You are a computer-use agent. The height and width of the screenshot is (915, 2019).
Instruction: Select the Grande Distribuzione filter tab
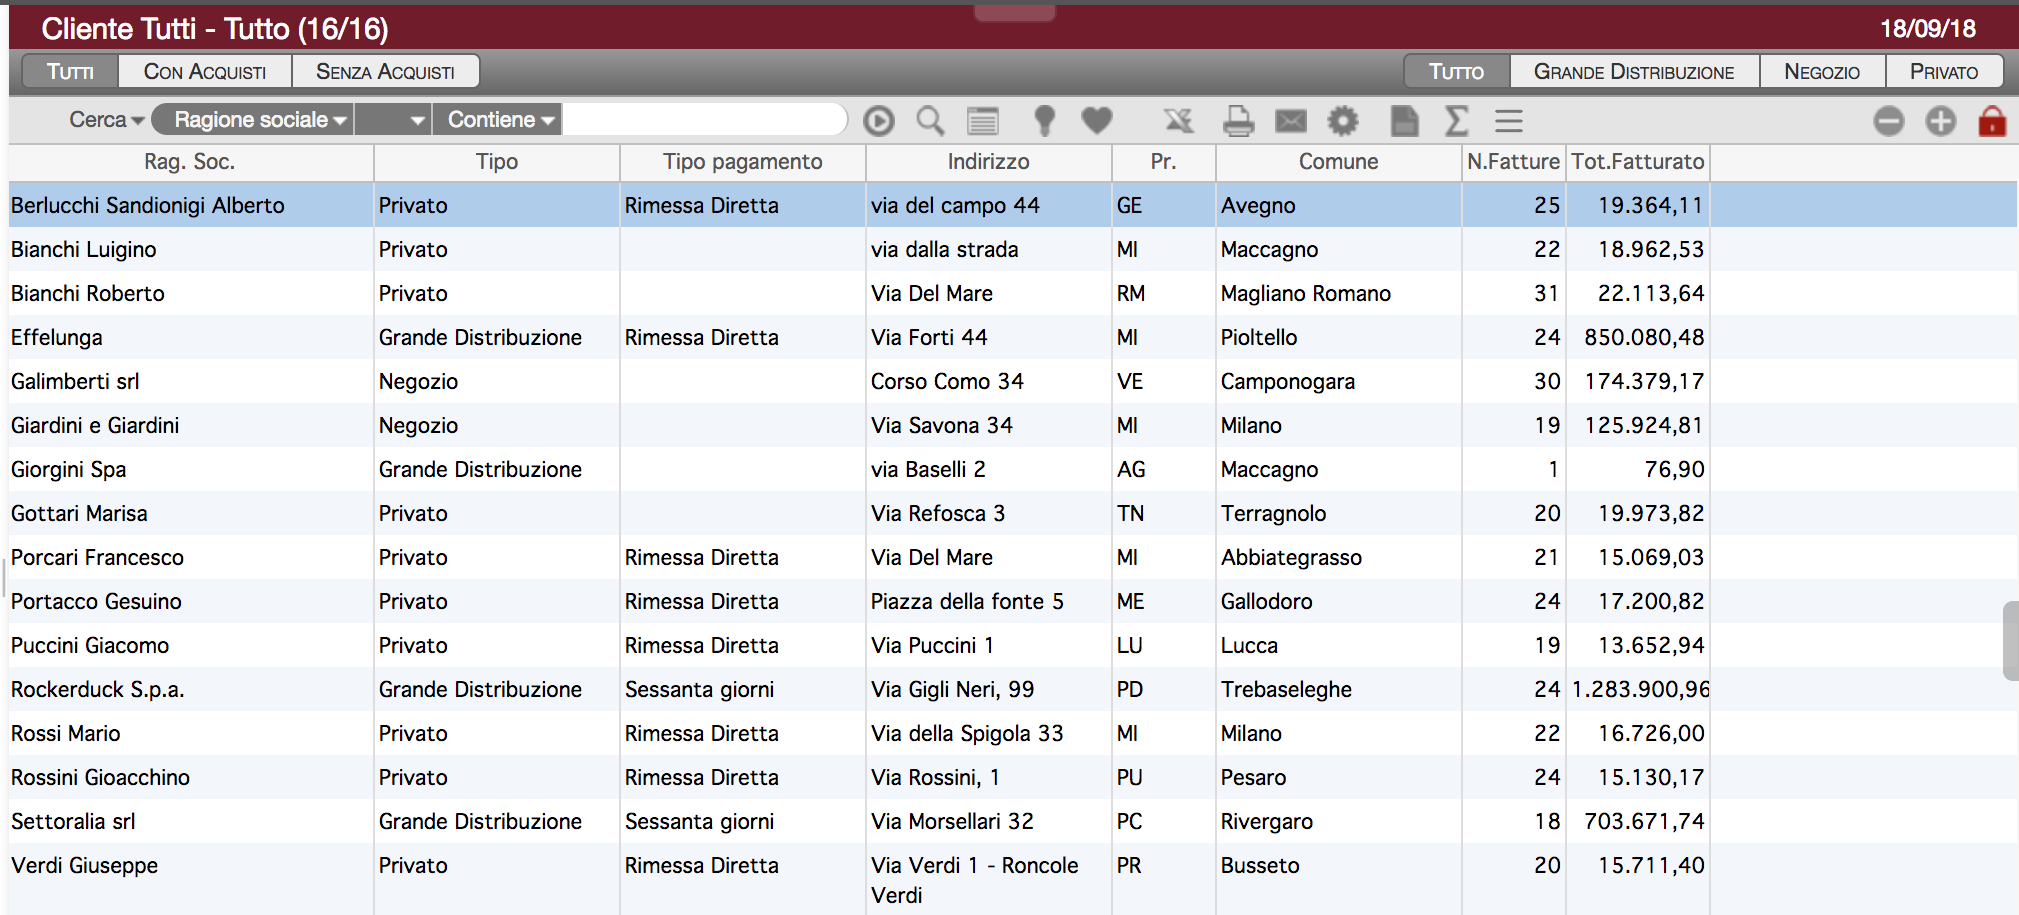pos(1634,72)
